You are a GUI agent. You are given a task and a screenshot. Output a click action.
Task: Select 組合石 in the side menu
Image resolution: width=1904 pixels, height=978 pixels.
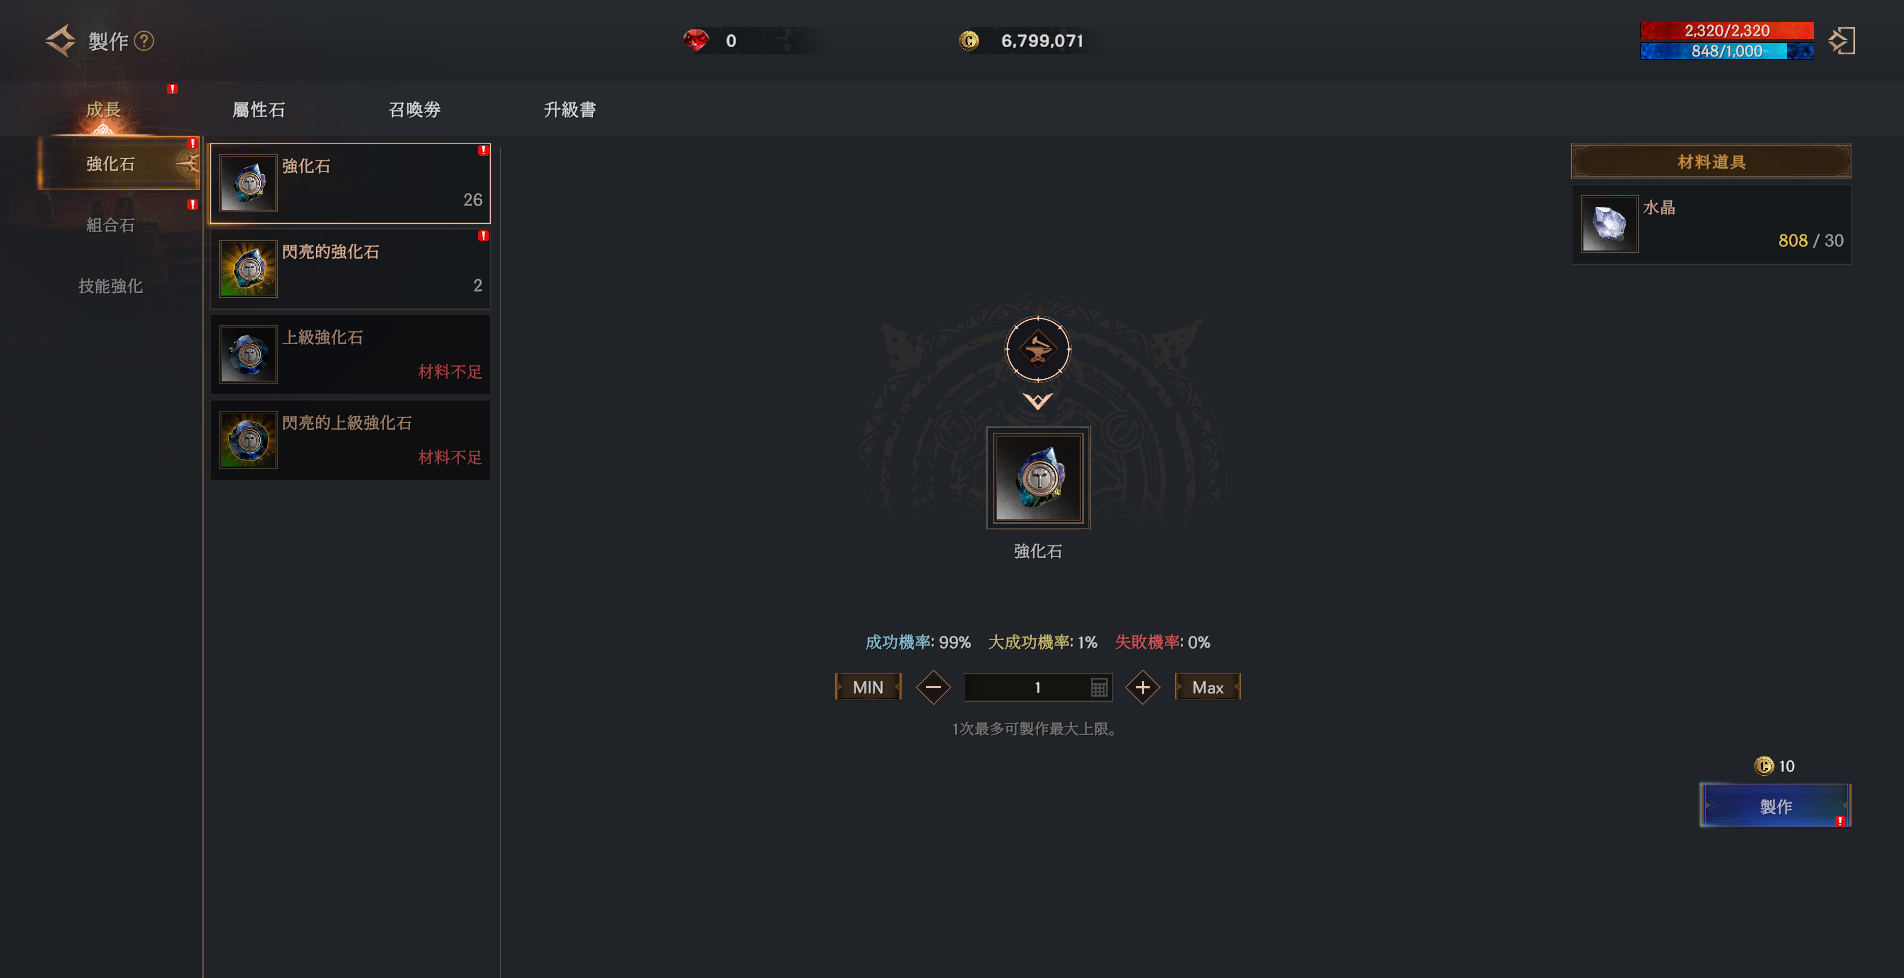click(x=110, y=225)
